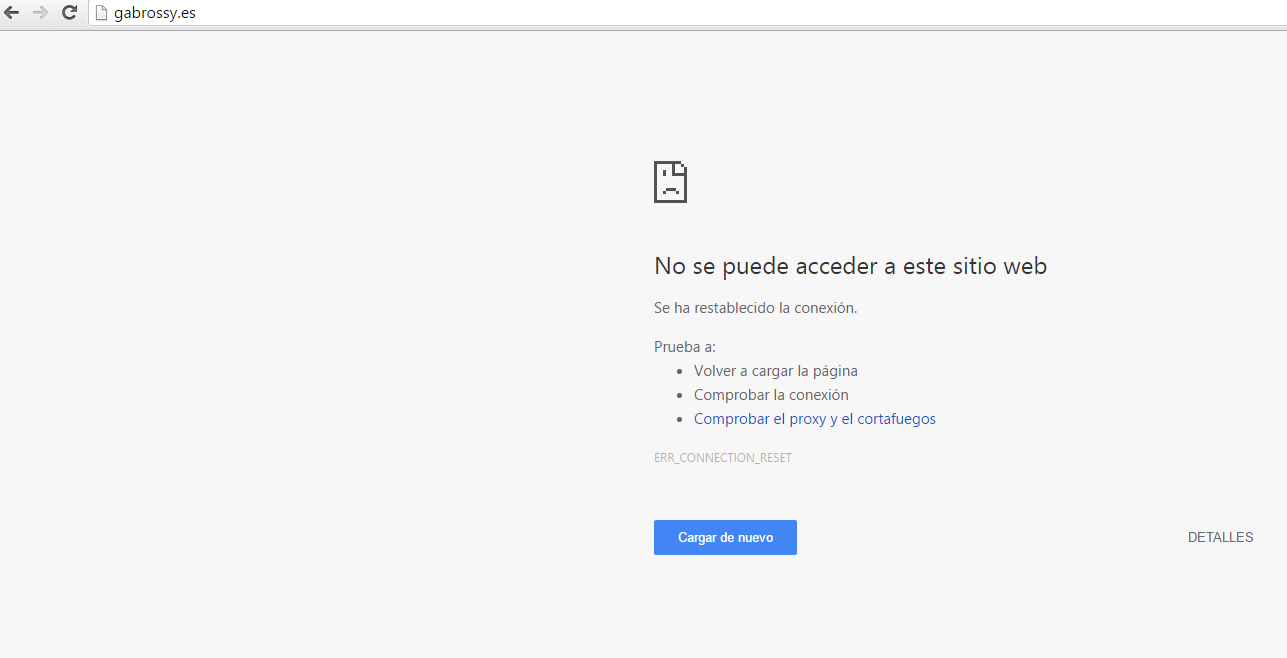This screenshot has width=1287, height=658.
Task: Click the heading 'No se puede acceder a este sitio web'
Action: tap(850, 266)
